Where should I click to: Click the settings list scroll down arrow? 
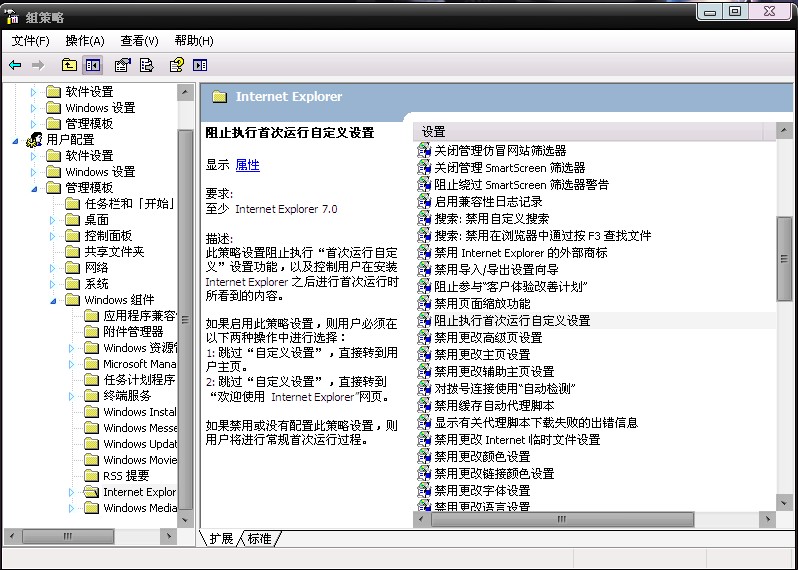[x=784, y=503]
